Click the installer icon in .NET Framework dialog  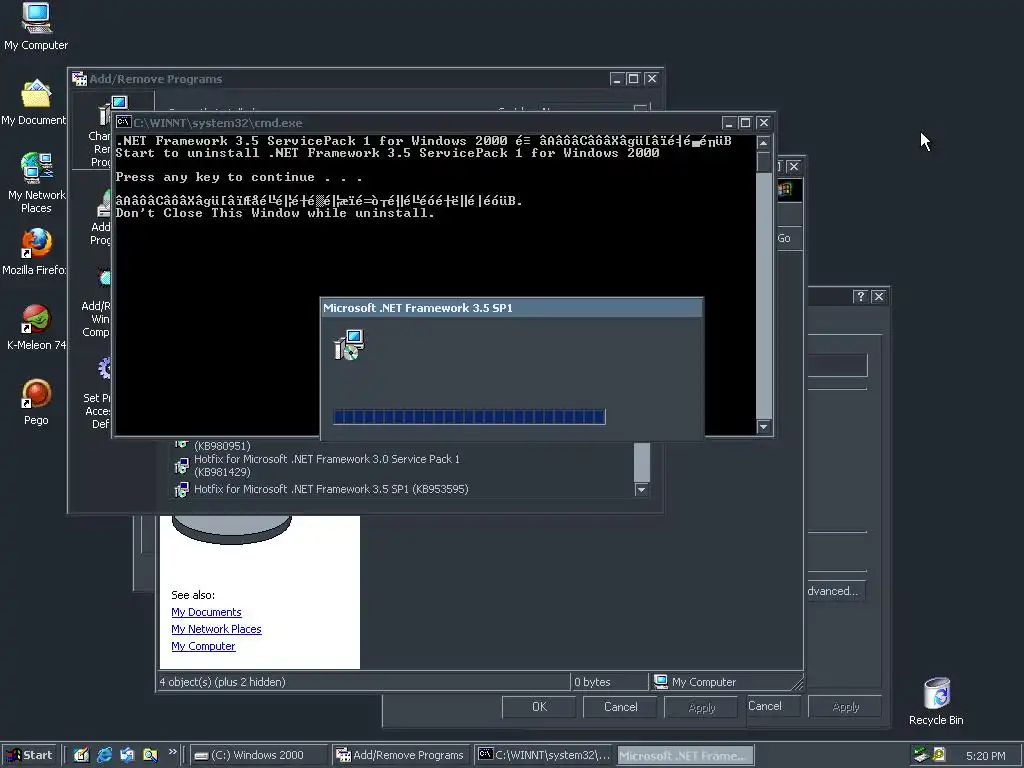click(349, 345)
